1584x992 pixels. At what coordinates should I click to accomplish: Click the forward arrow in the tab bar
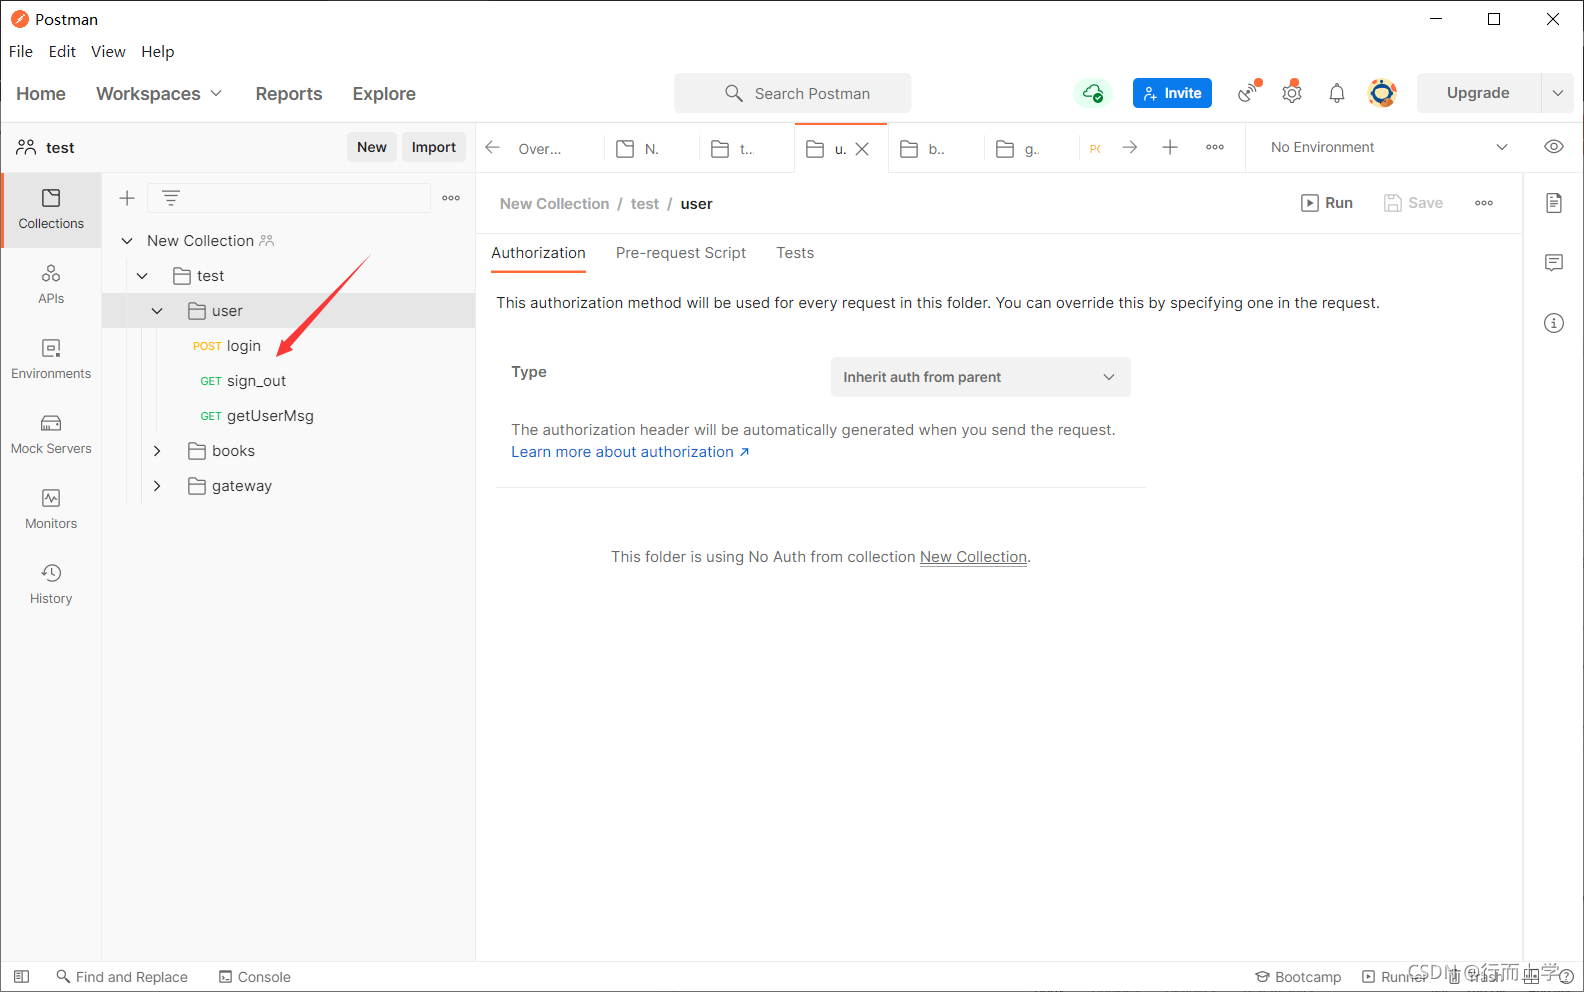(1130, 147)
